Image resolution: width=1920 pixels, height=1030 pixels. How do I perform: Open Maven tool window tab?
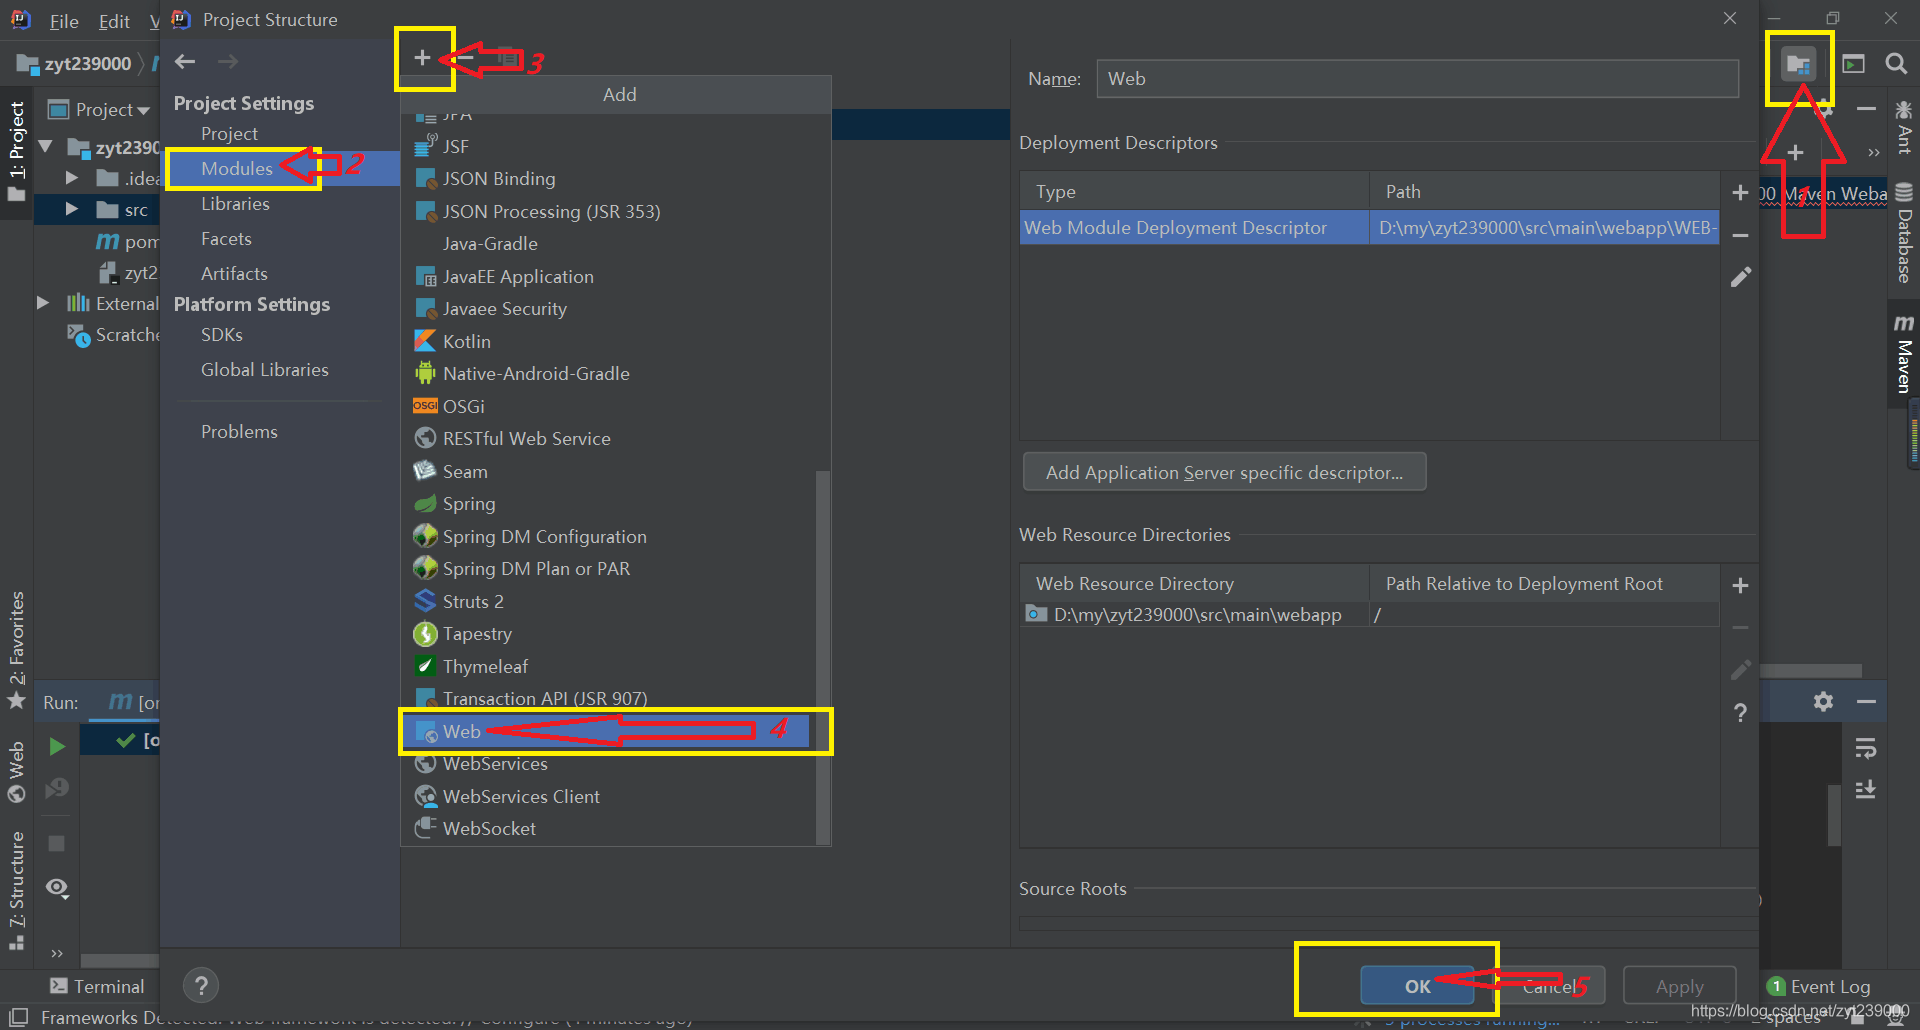click(x=1904, y=355)
